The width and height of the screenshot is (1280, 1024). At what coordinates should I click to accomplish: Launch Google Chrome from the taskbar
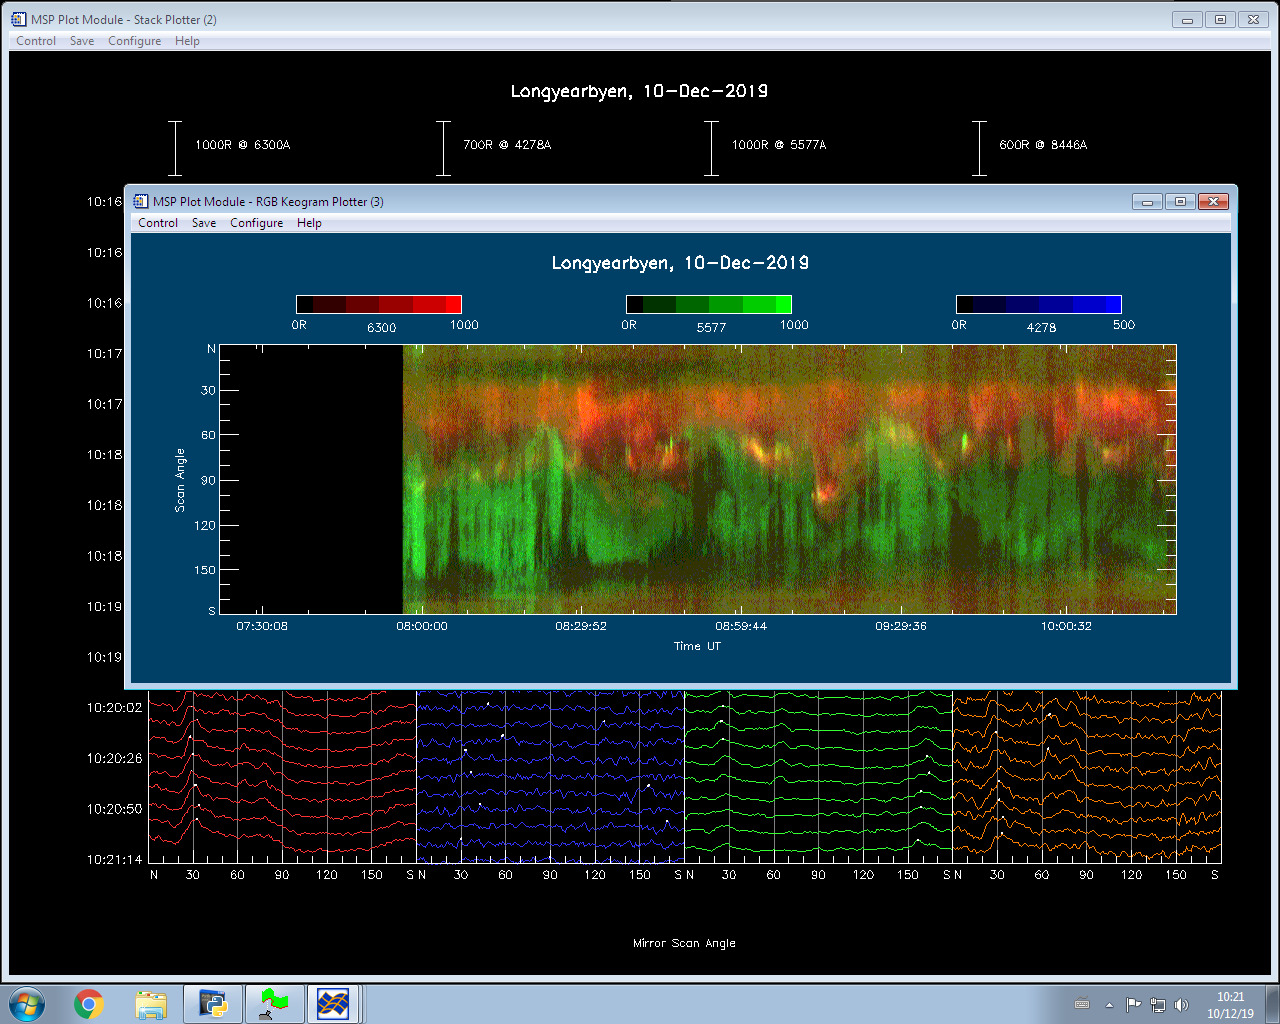pos(89,1004)
